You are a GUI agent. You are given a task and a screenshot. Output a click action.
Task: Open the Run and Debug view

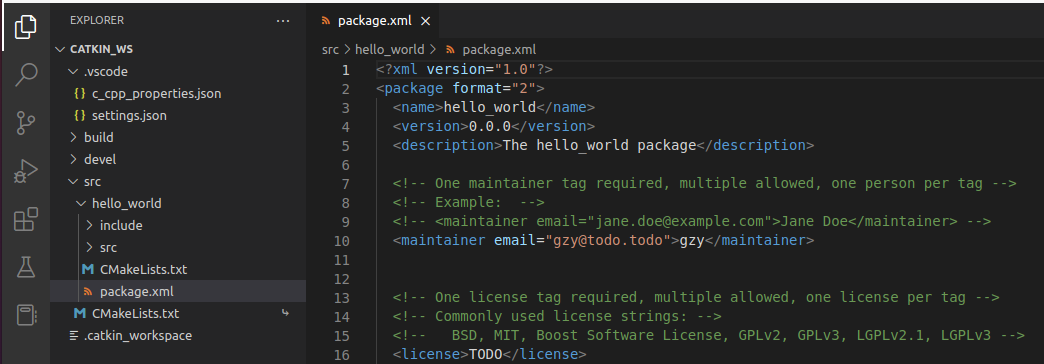(x=25, y=171)
